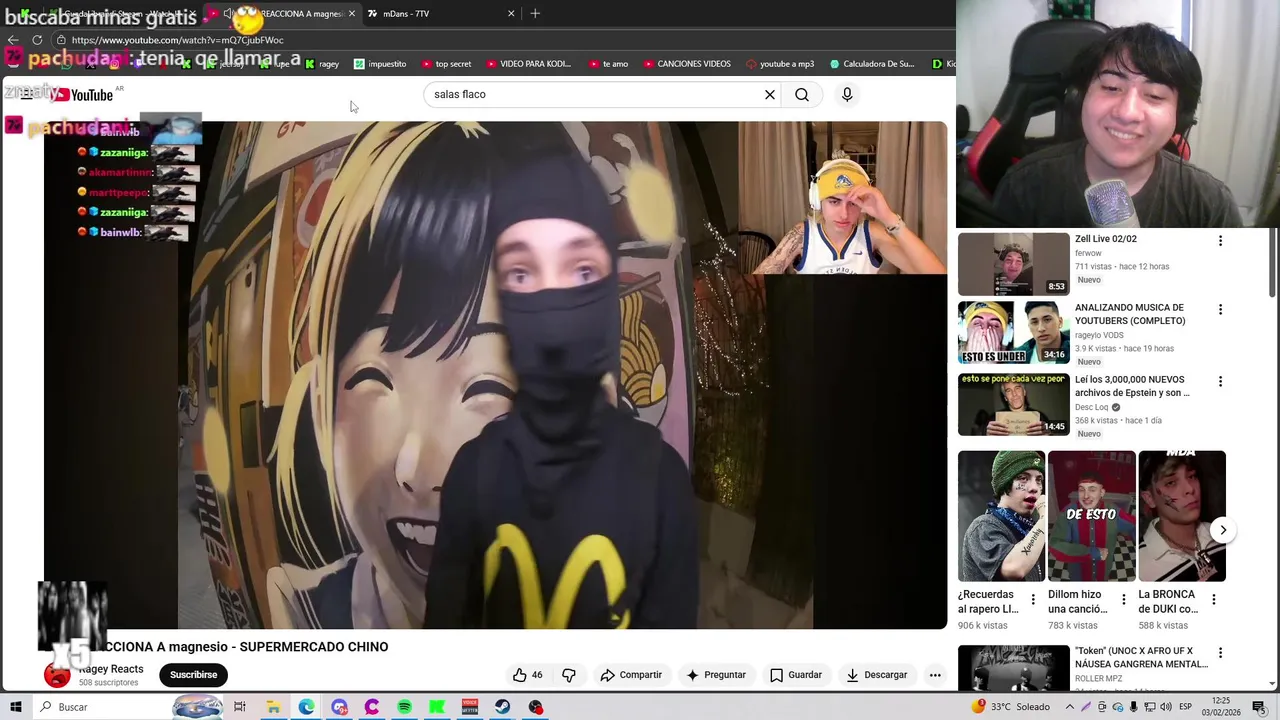The image size is (1280, 720).
Task: Show hidden system tray icons
Action: click(1070, 707)
